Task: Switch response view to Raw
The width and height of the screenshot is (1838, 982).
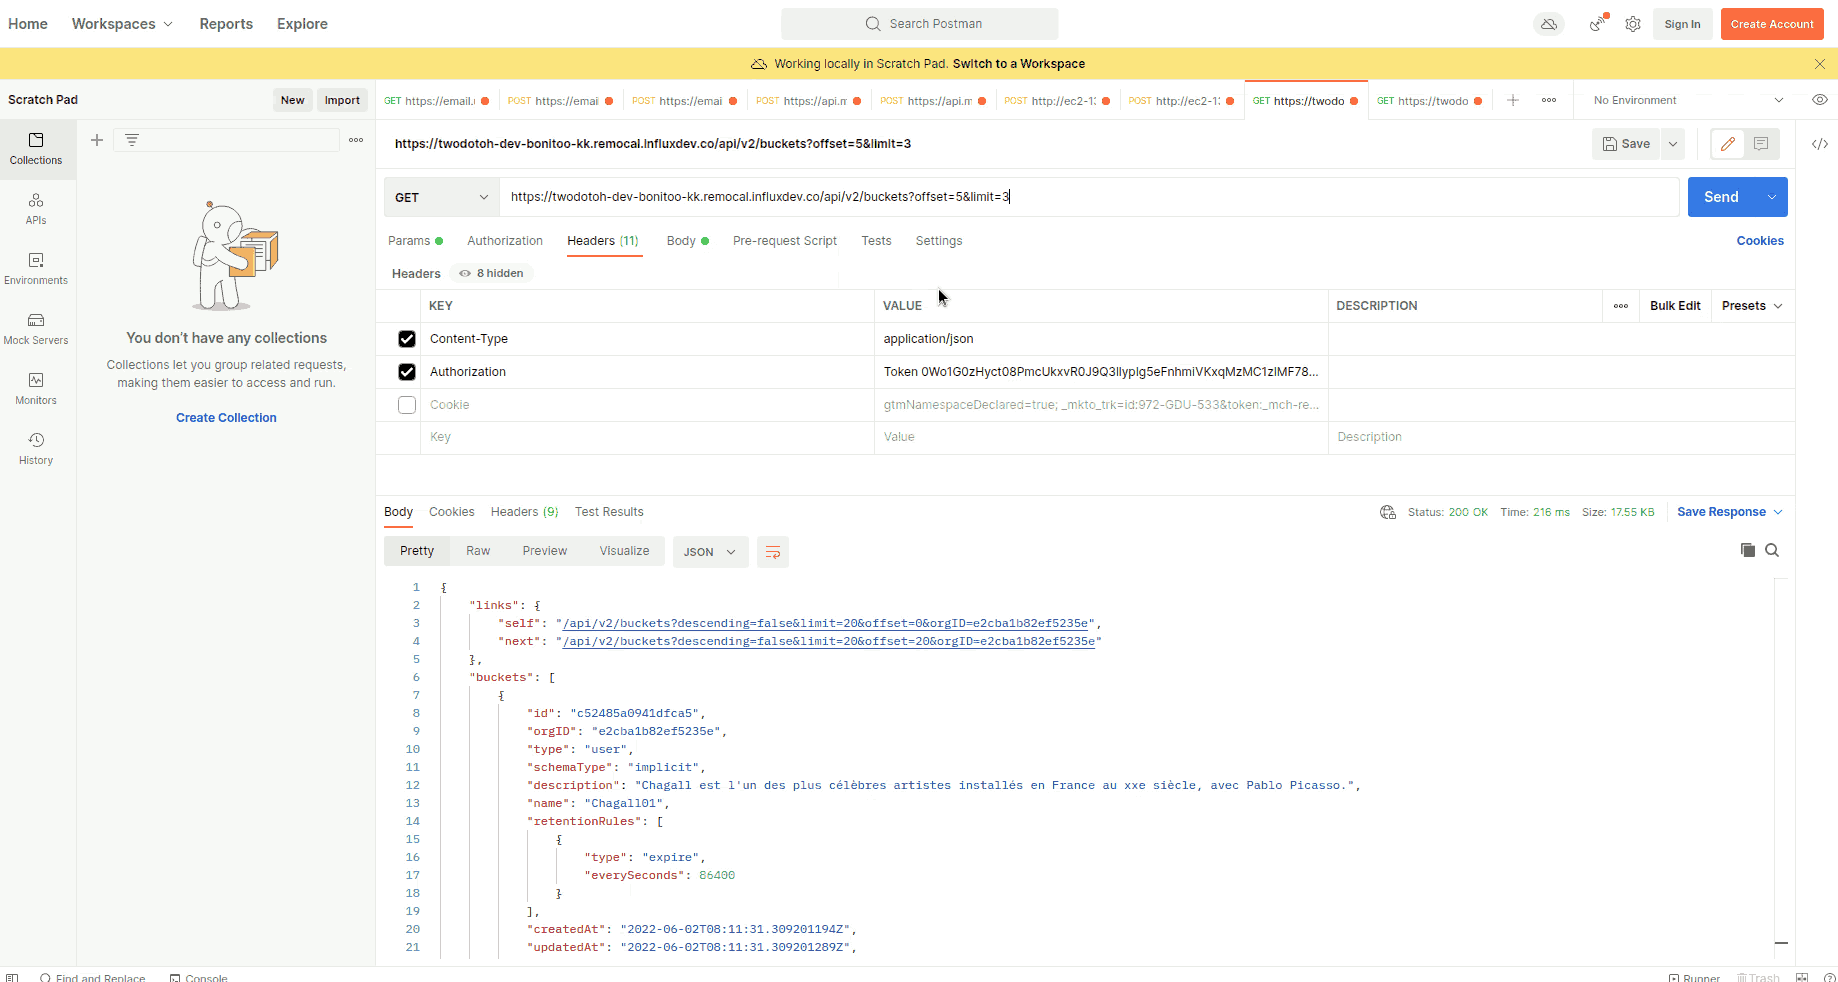Action: coord(478,551)
